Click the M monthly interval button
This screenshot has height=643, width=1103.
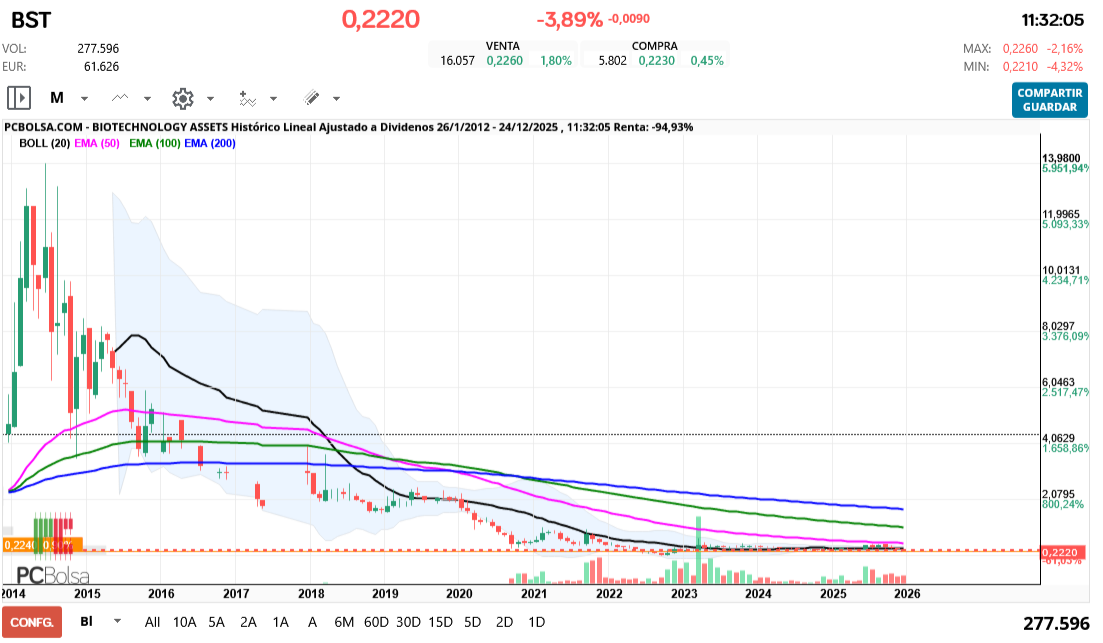click(x=57, y=98)
